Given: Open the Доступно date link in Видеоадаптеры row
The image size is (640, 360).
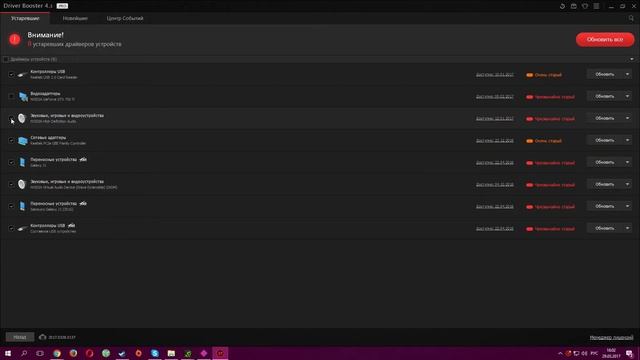Looking at the screenshot, I should click(x=495, y=97).
